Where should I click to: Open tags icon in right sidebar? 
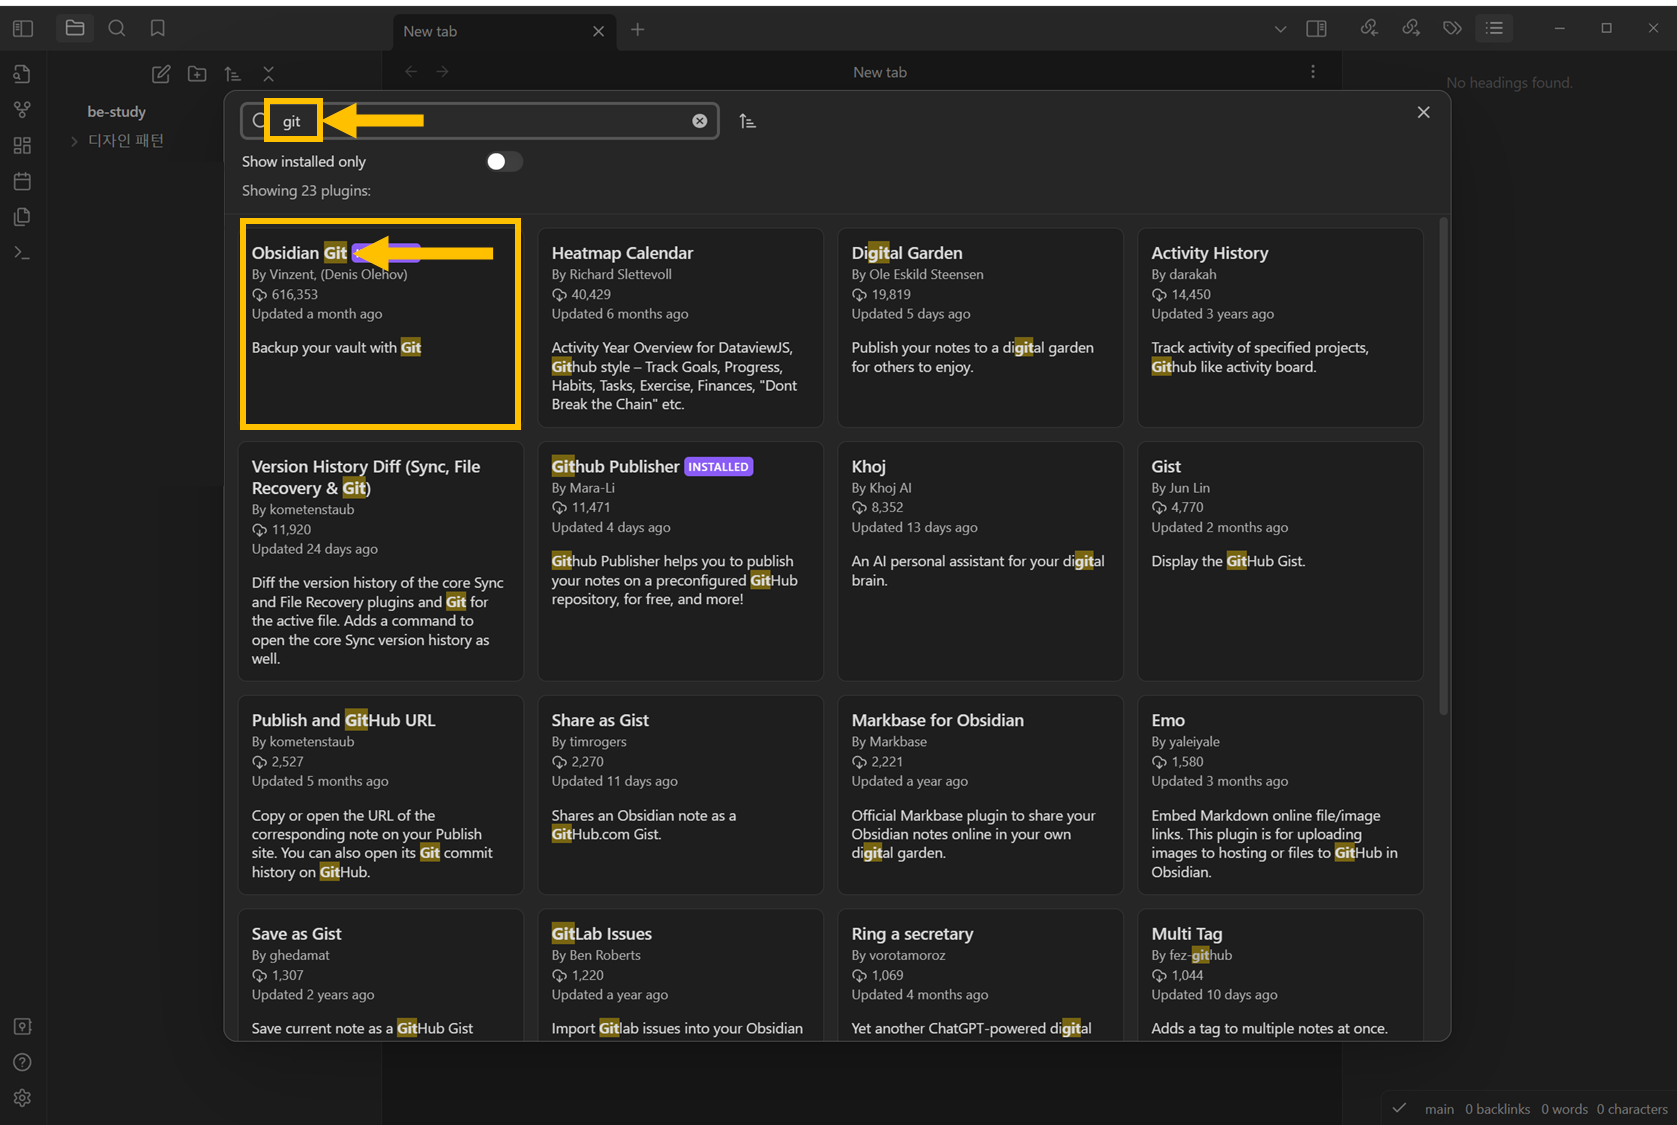[1452, 28]
